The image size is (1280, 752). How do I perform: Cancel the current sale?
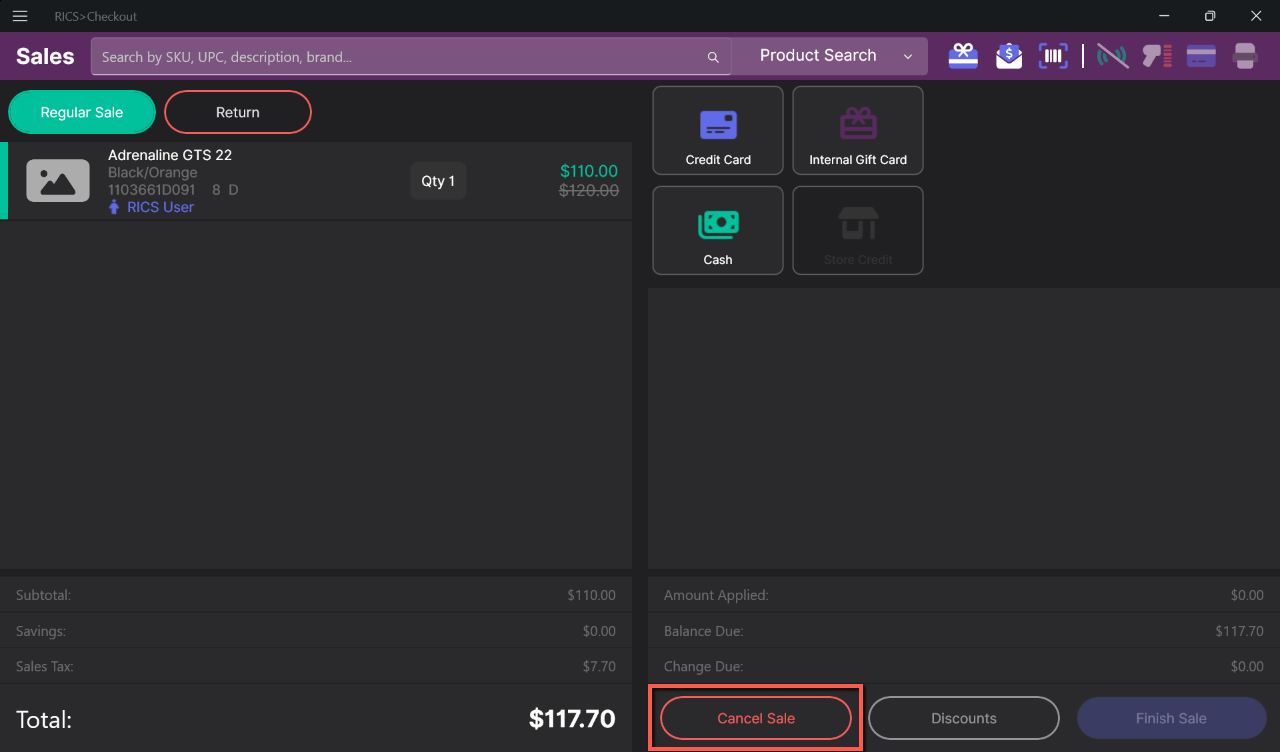pyautogui.click(x=756, y=718)
